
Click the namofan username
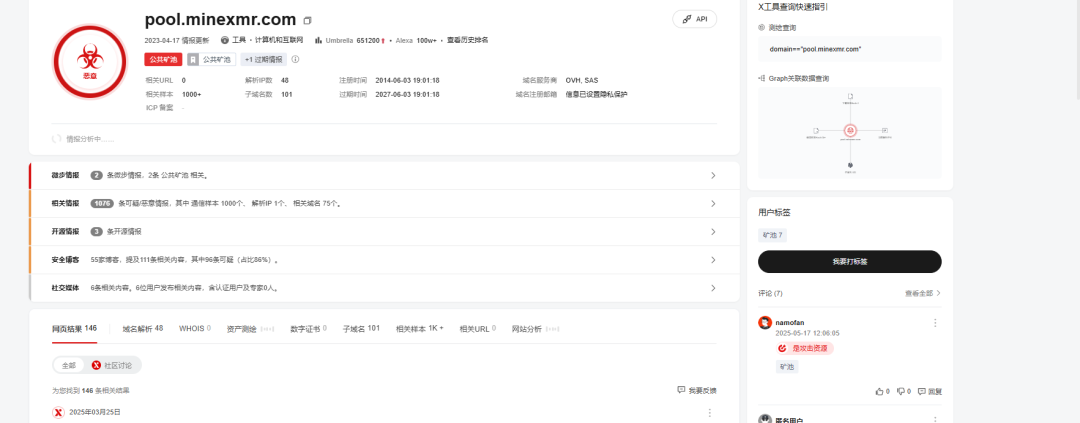pyautogui.click(x=789, y=322)
